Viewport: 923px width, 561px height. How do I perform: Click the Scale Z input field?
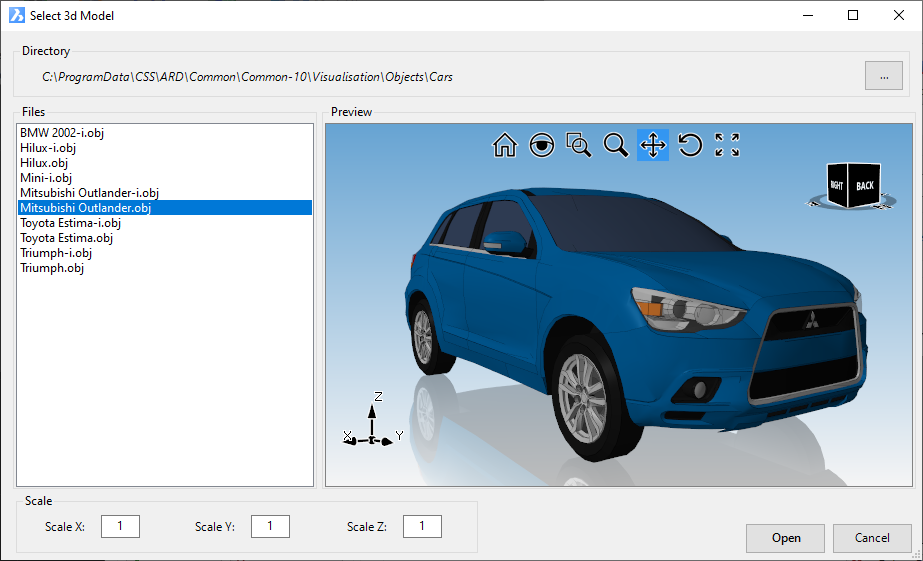[422, 526]
